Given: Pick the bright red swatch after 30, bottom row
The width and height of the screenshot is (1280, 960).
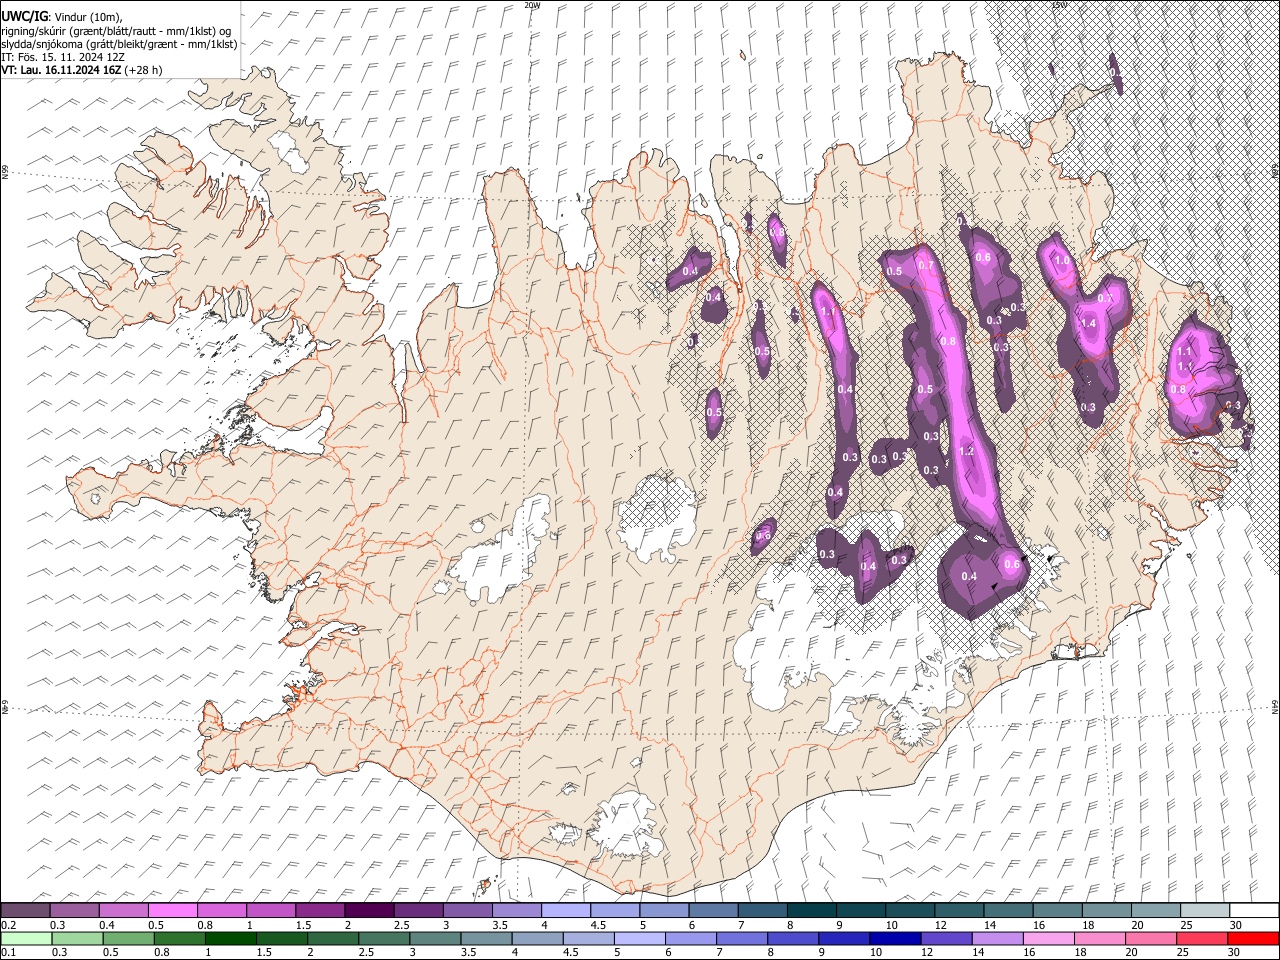Looking at the screenshot, I should [x=1253, y=938].
